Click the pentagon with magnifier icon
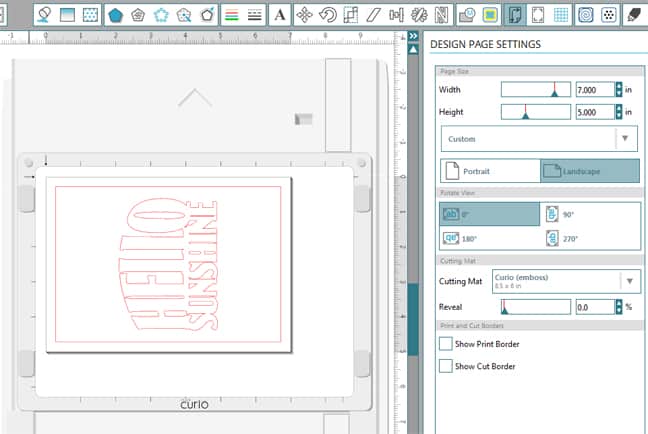Screen dimensions: 648x434 pos(184,15)
